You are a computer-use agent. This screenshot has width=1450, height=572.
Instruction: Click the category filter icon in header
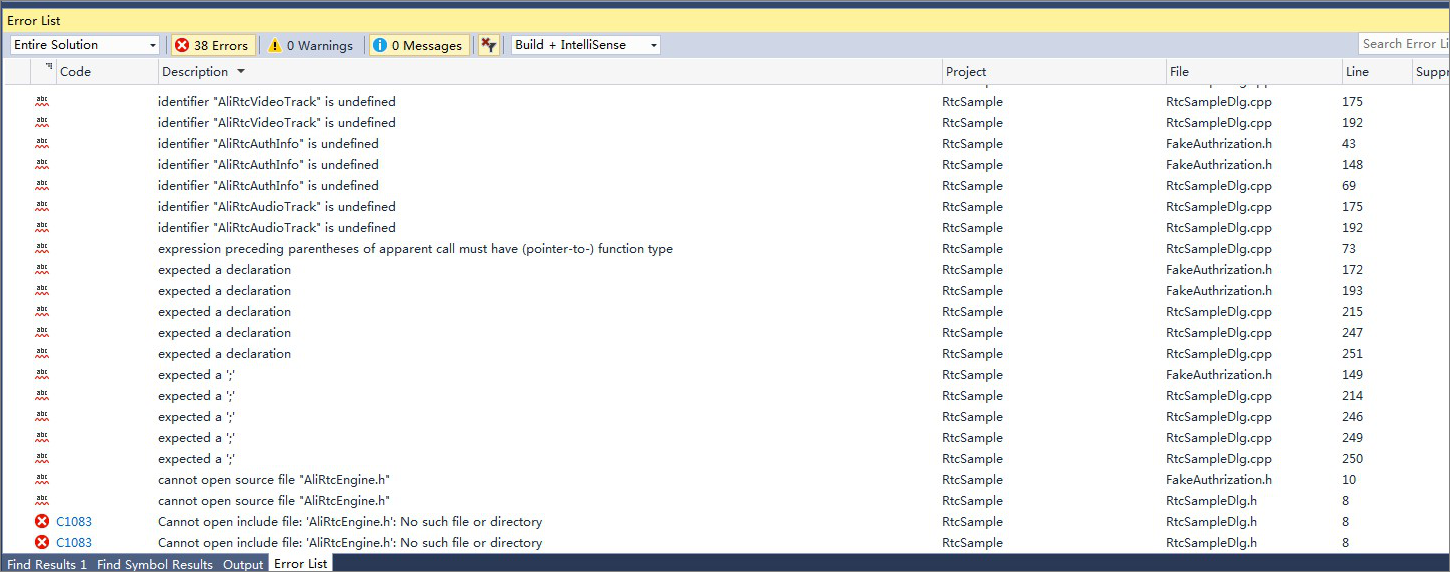click(x=48, y=68)
